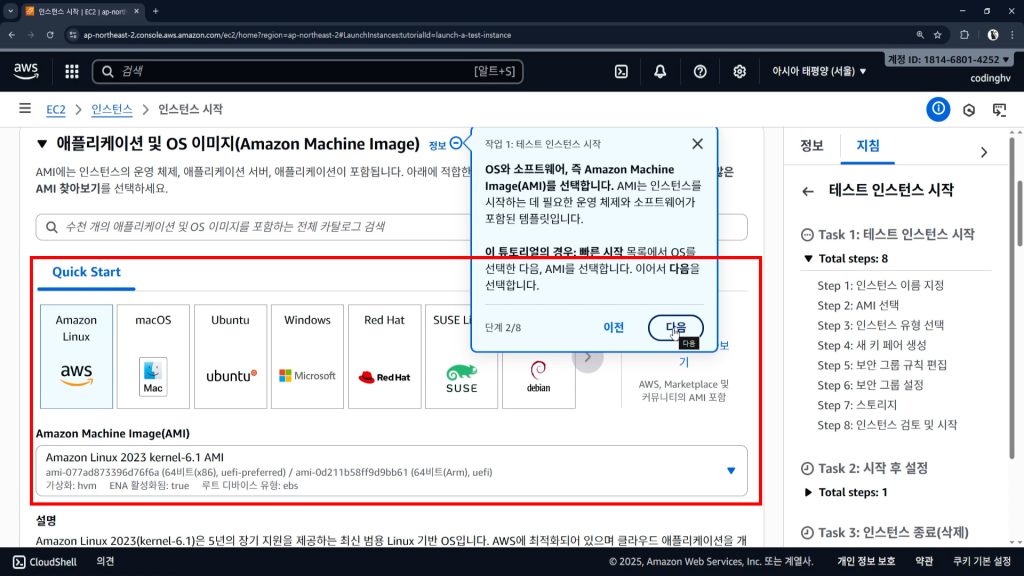Select Step 8: 인스턴스 검토 및 시작
The height and width of the screenshot is (576, 1024).
tap(887, 425)
